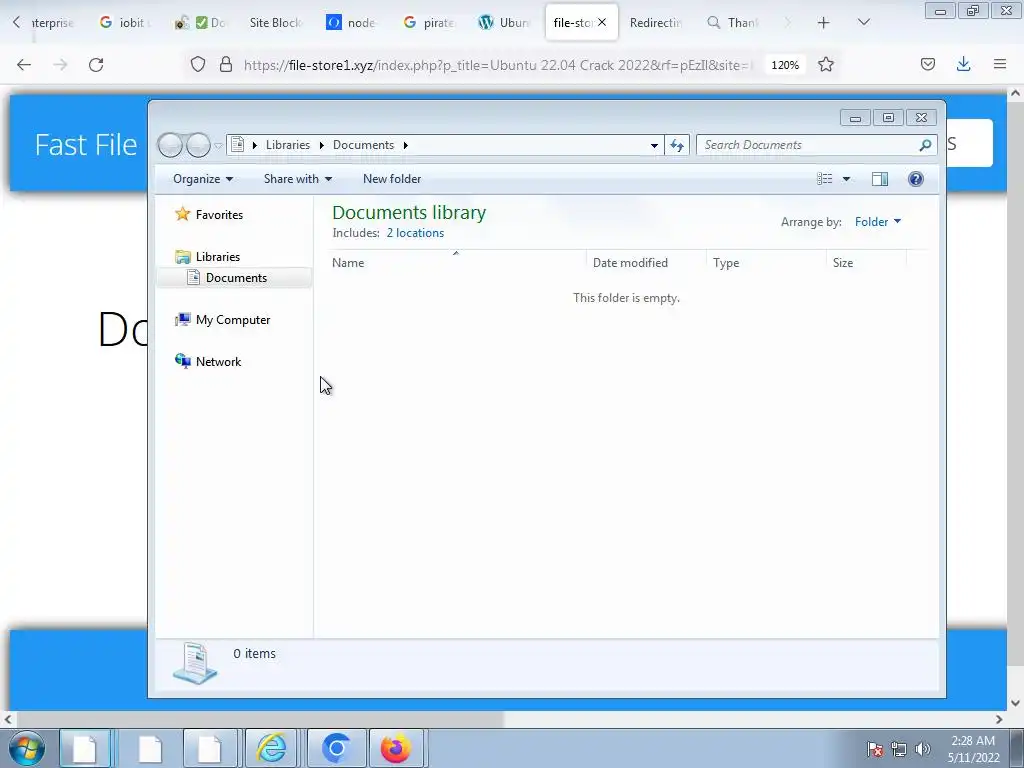
Task: Click the Firefox back arrow button
Action: click(x=24, y=65)
